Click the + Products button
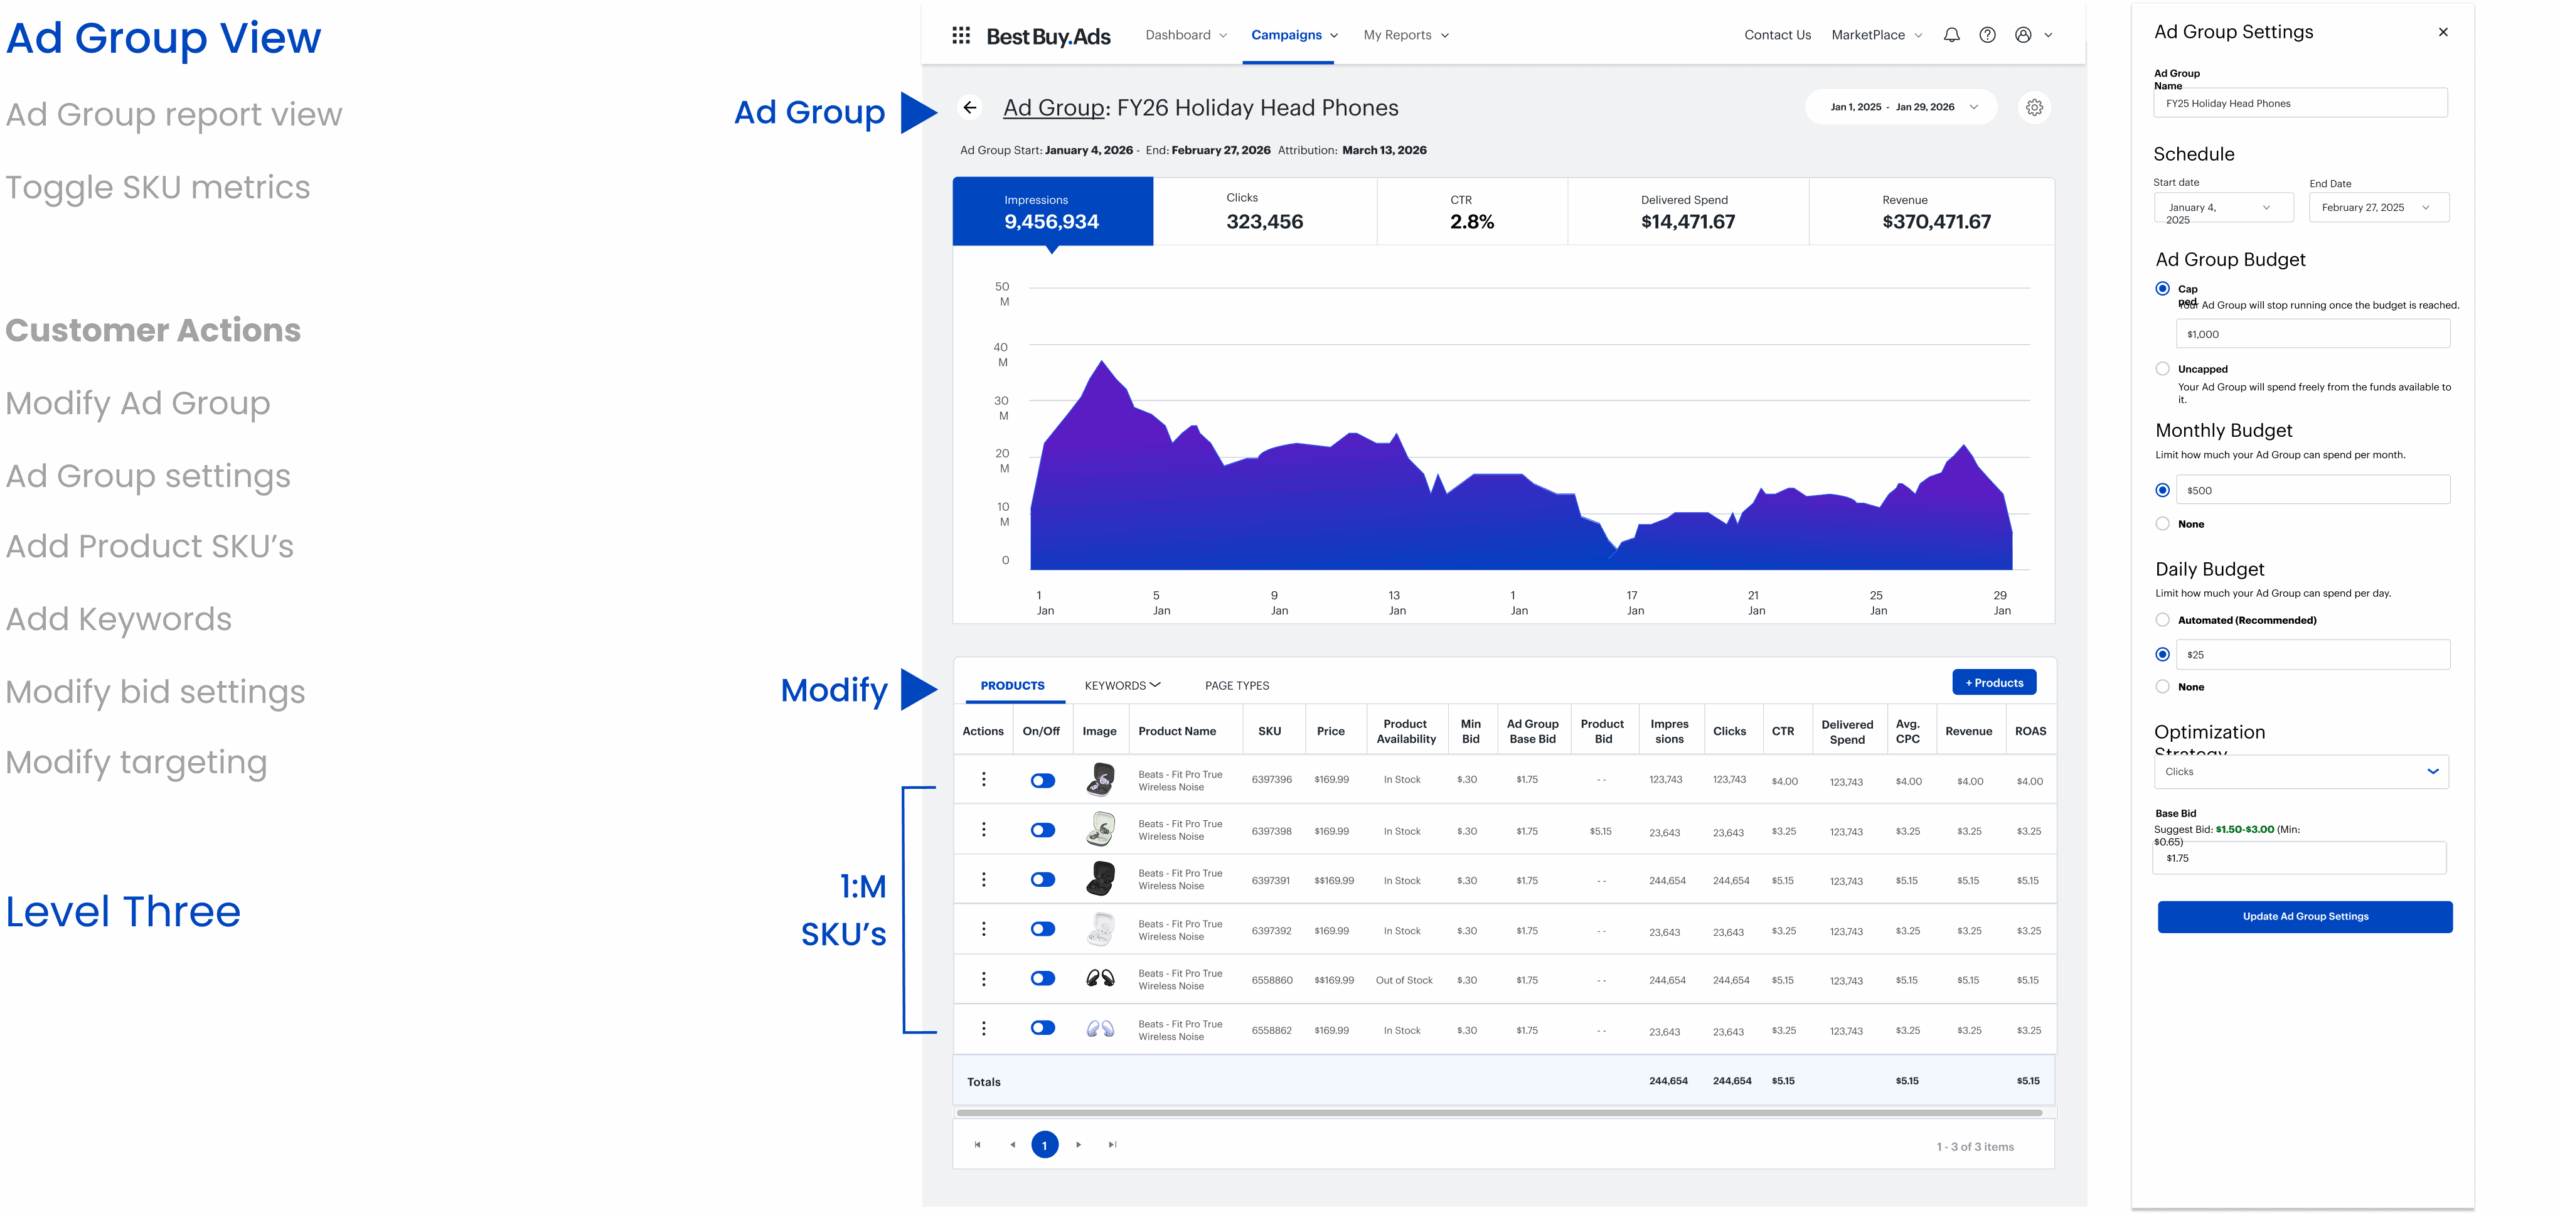2560x1215 pixels. click(1994, 683)
